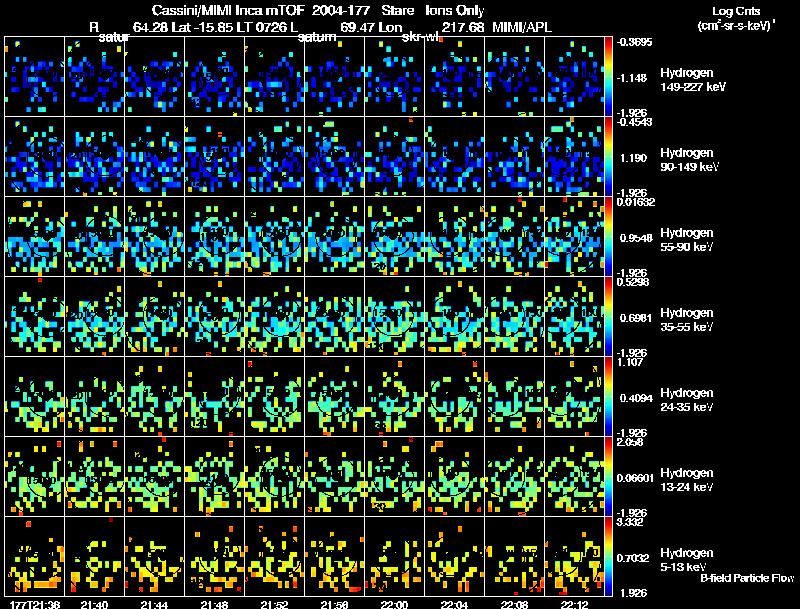Click the '21:44' time axis label

[x=154, y=604]
